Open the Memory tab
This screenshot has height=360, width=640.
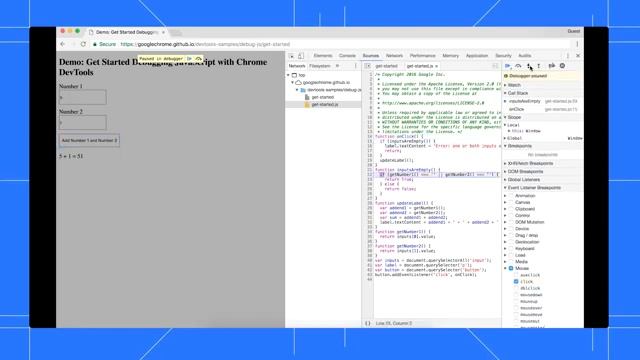coord(451,56)
